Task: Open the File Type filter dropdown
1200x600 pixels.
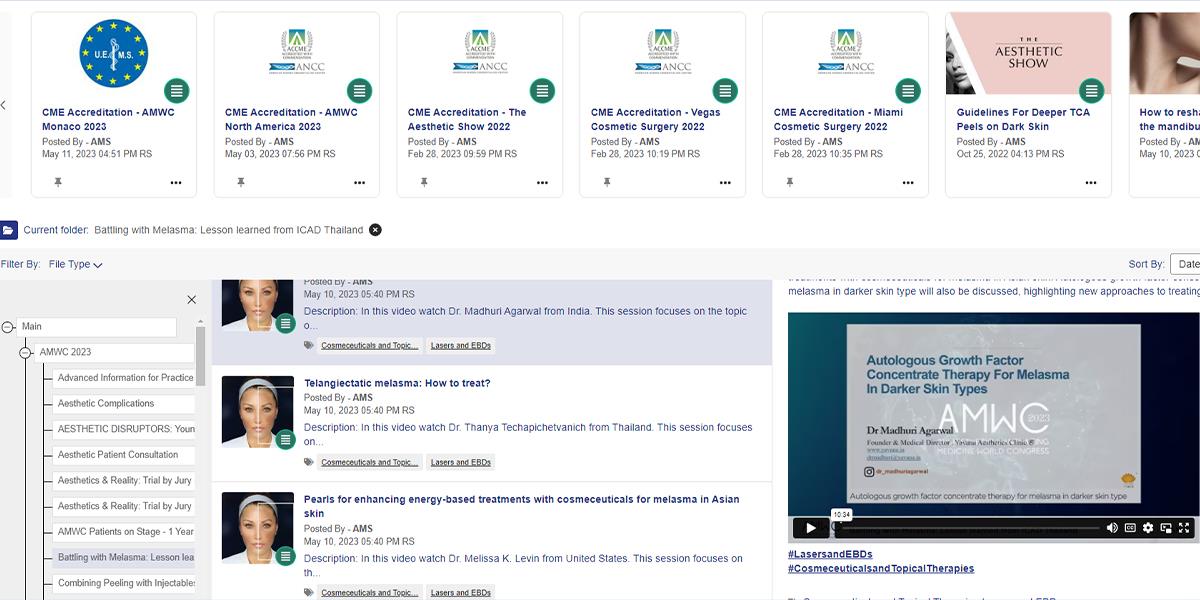Action: (76, 264)
